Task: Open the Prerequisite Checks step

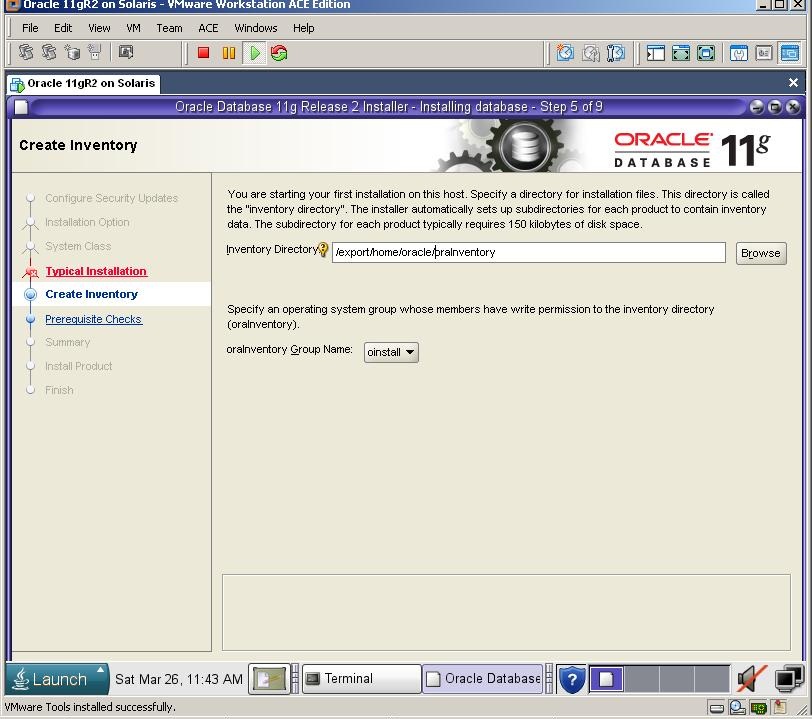Action: [93, 319]
